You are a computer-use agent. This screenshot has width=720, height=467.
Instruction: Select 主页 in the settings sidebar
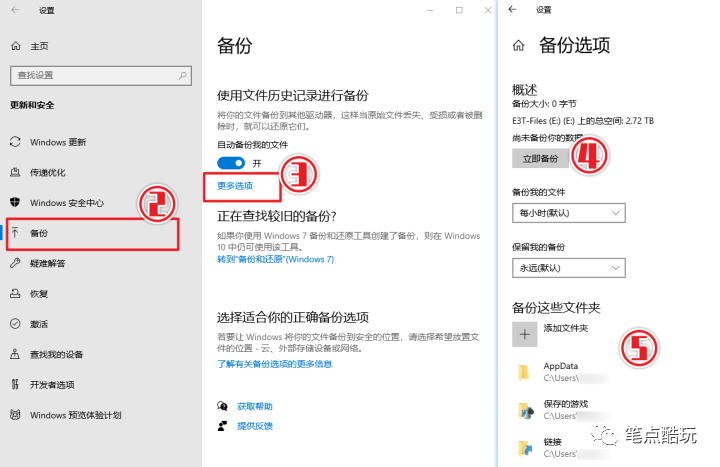coord(39,46)
